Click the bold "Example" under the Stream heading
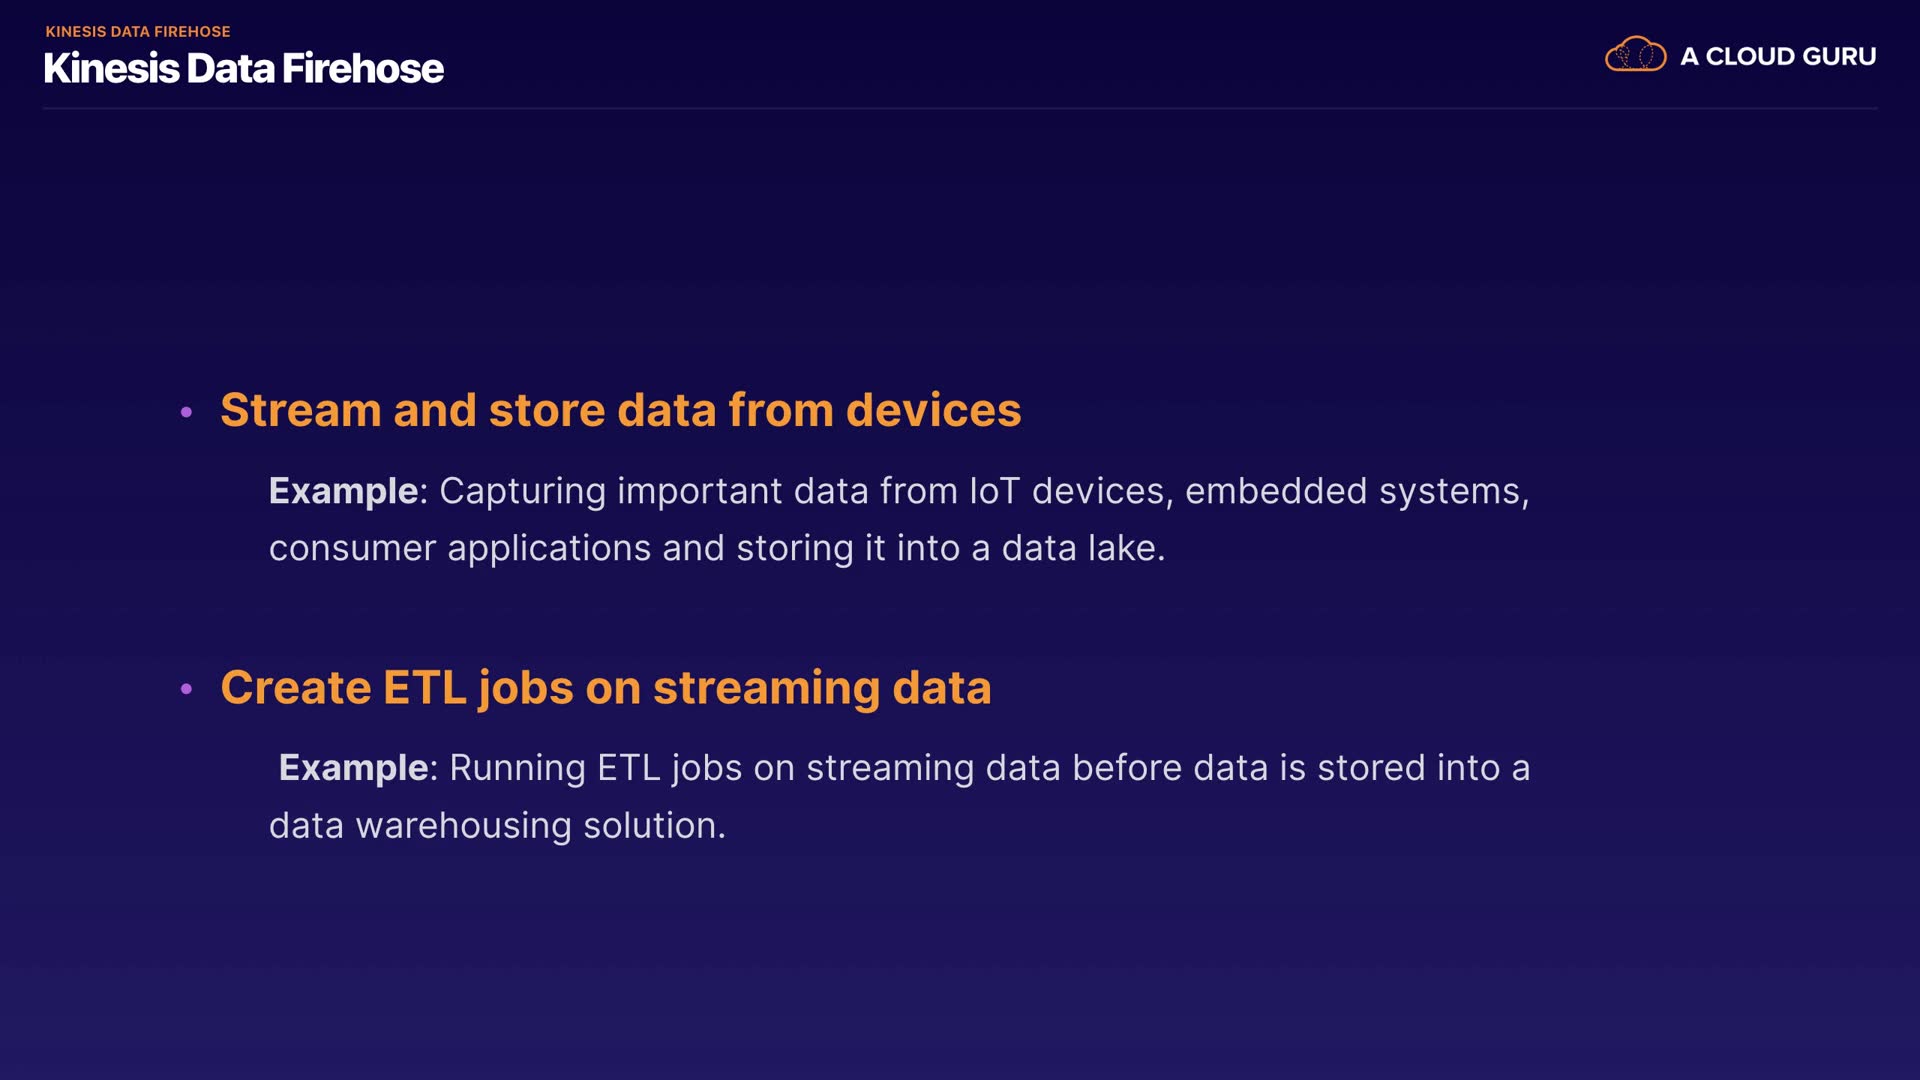Screen dimensions: 1920x1080 click(x=343, y=491)
